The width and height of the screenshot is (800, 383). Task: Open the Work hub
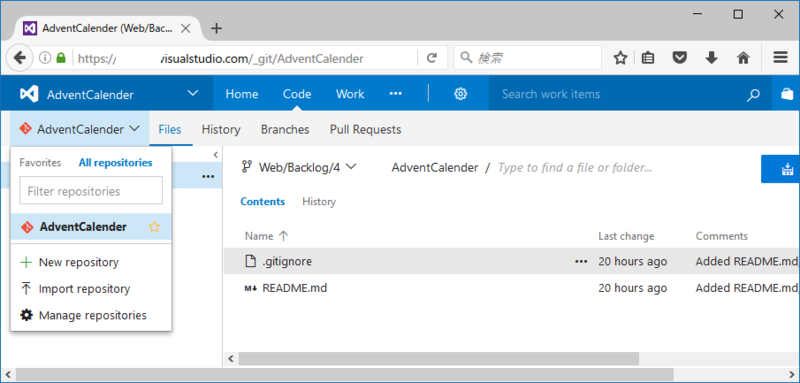click(x=350, y=94)
